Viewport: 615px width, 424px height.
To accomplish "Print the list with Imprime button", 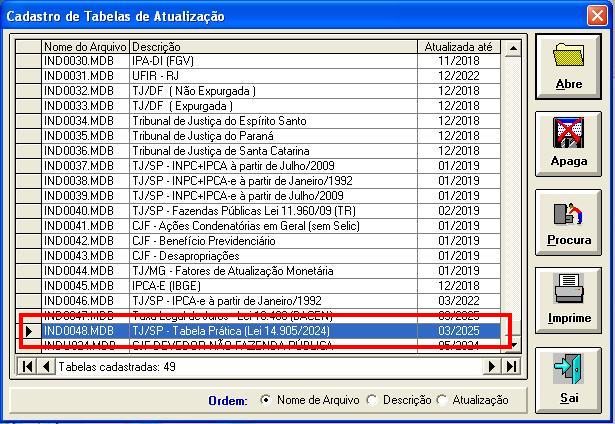I will [x=569, y=299].
